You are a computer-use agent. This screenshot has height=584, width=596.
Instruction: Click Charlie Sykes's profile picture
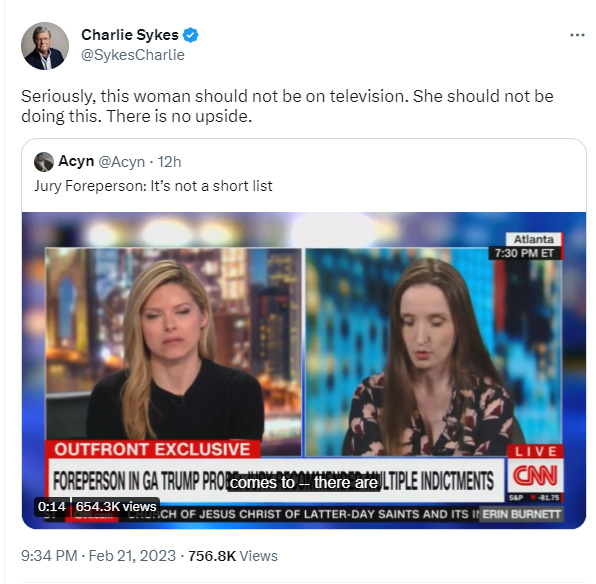[45, 46]
